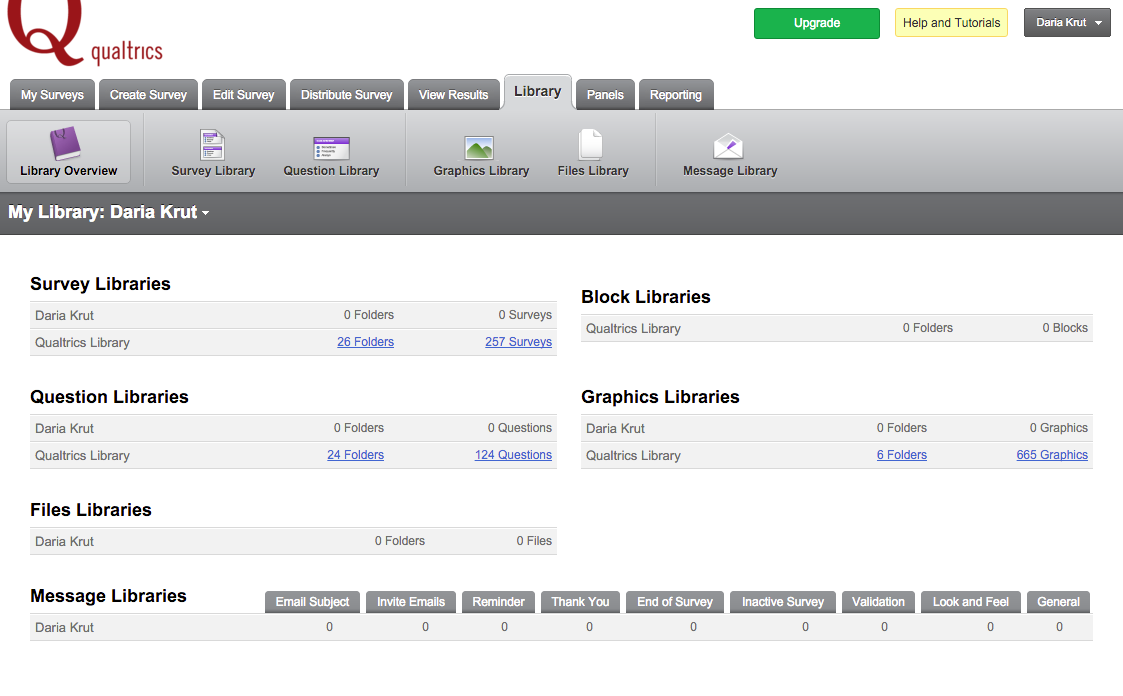The image size is (1123, 696).
Task: Open the 665 Graphics link
Action: coord(1052,455)
